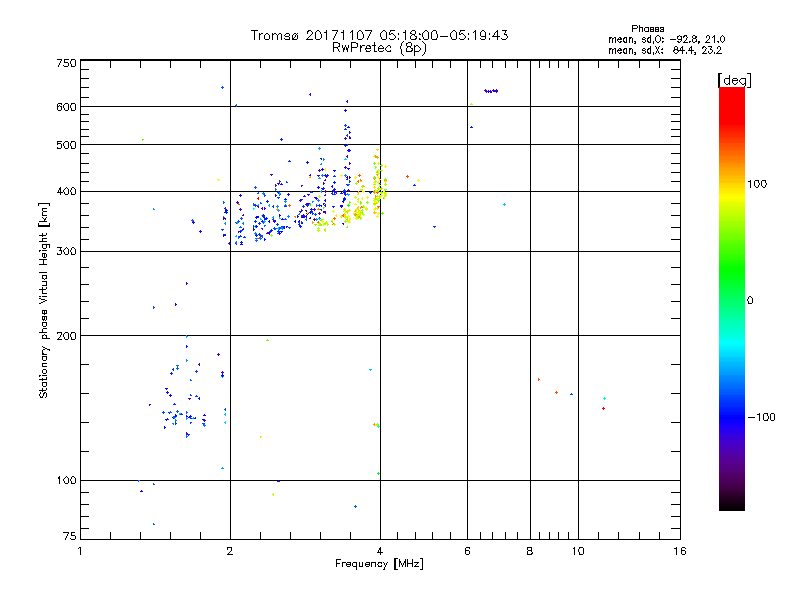Viewport: 800px width, 600px height.
Task: Click the x-axis tick label '10'
Action: [578, 551]
